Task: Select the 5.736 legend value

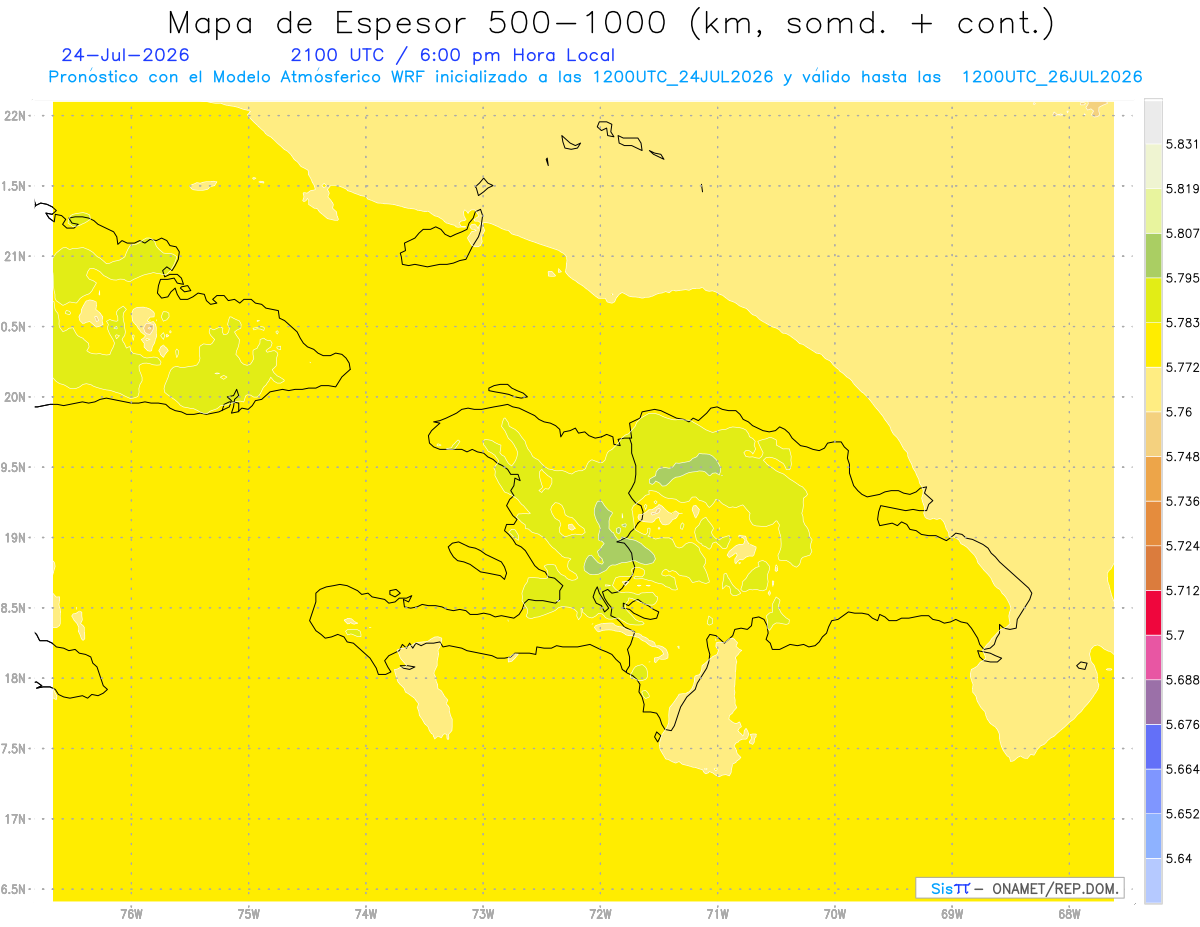Action: point(1182,501)
